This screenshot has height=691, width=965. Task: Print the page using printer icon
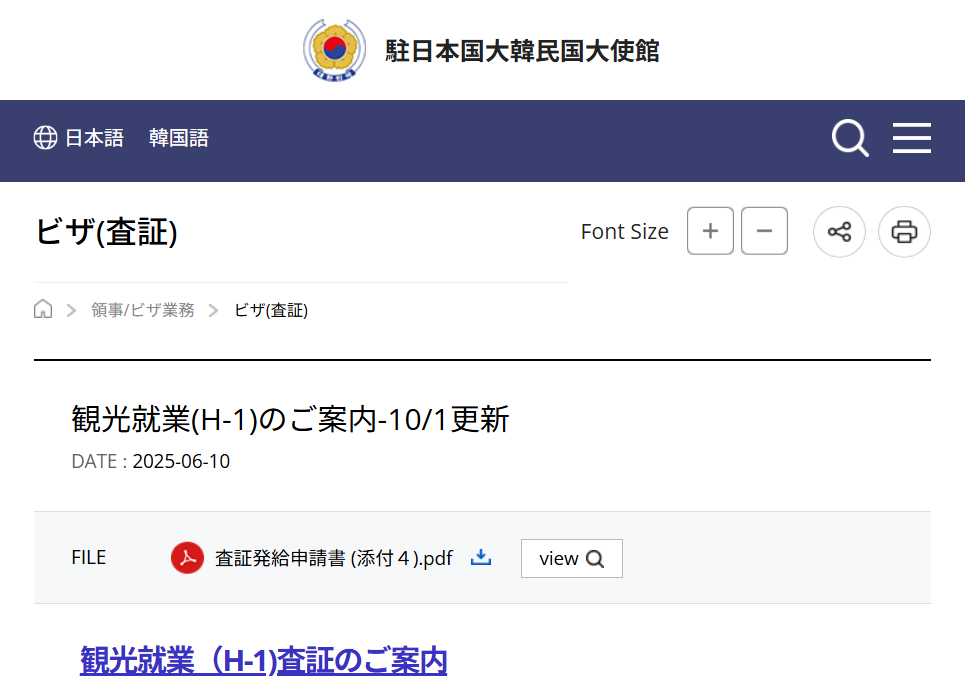(x=904, y=232)
